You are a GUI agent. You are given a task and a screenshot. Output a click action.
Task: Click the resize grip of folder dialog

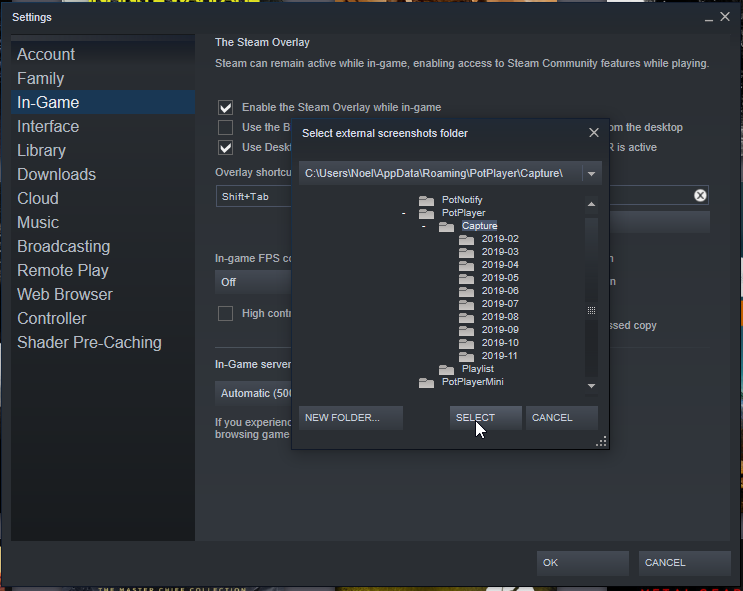click(601, 441)
